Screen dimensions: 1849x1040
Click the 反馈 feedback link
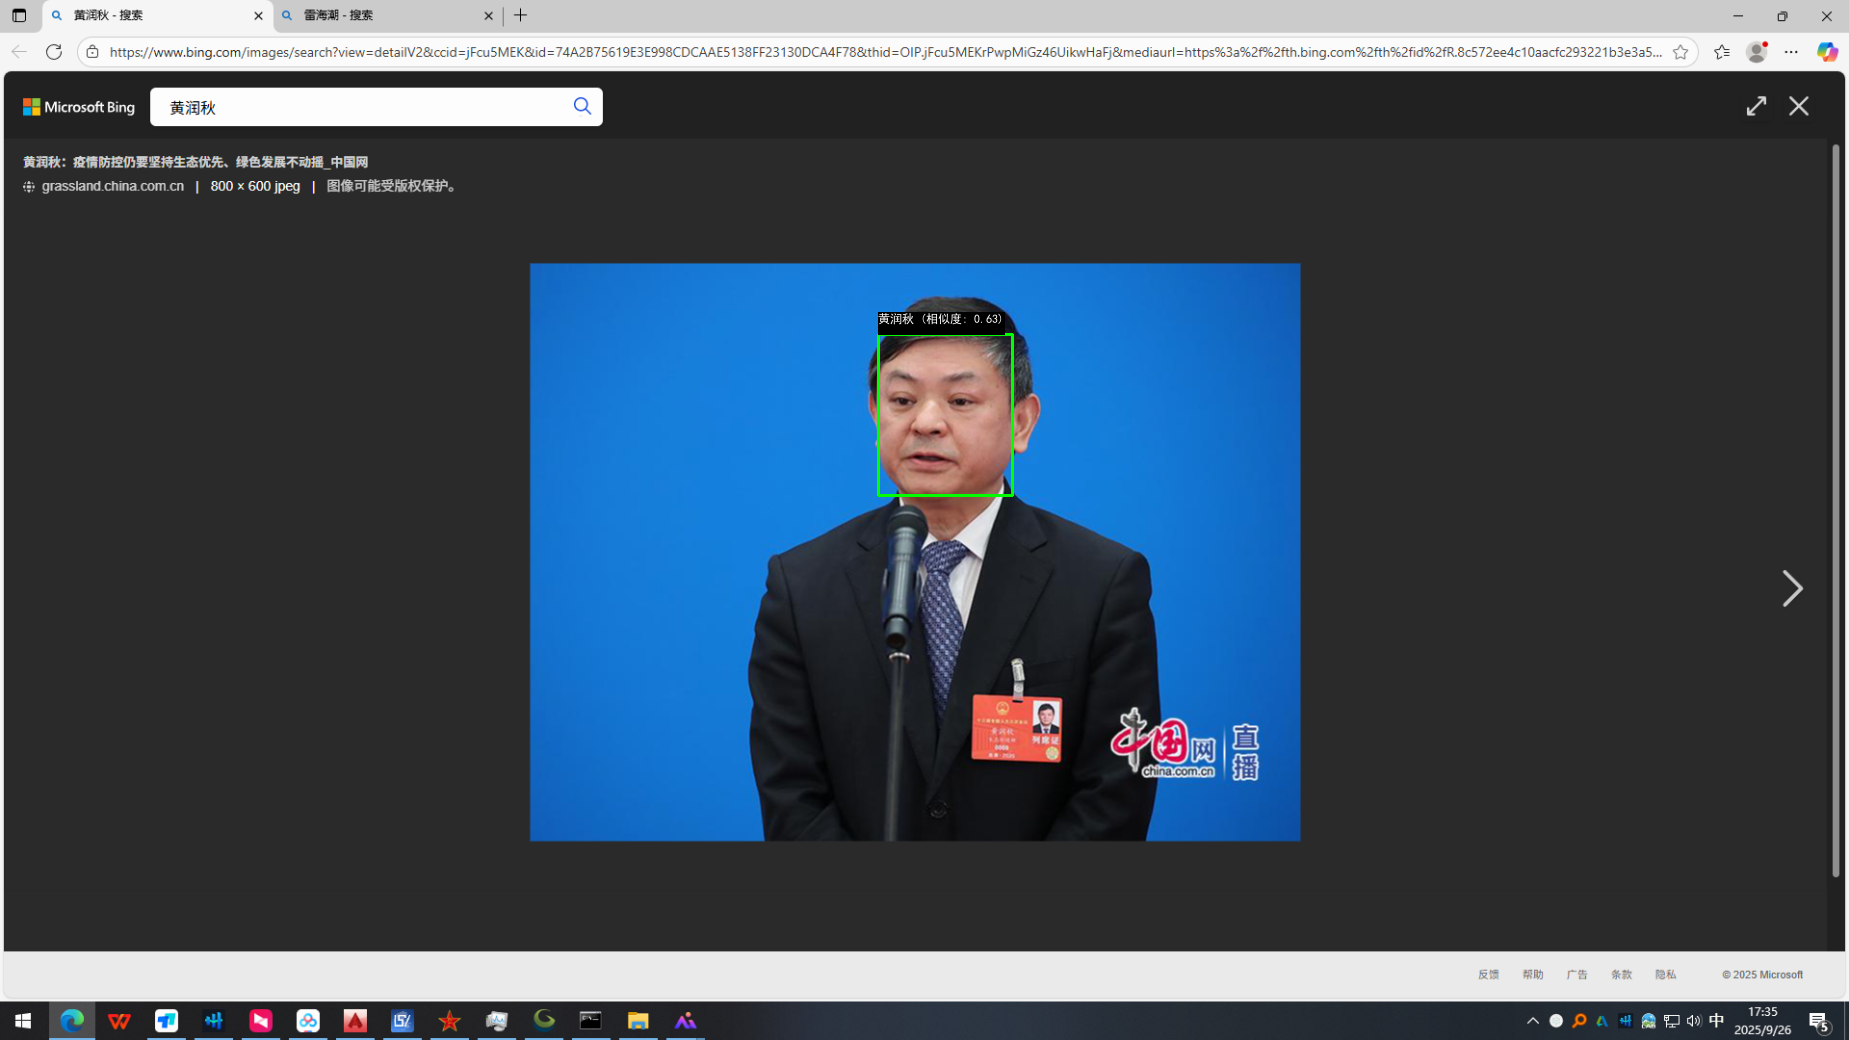1488,974
